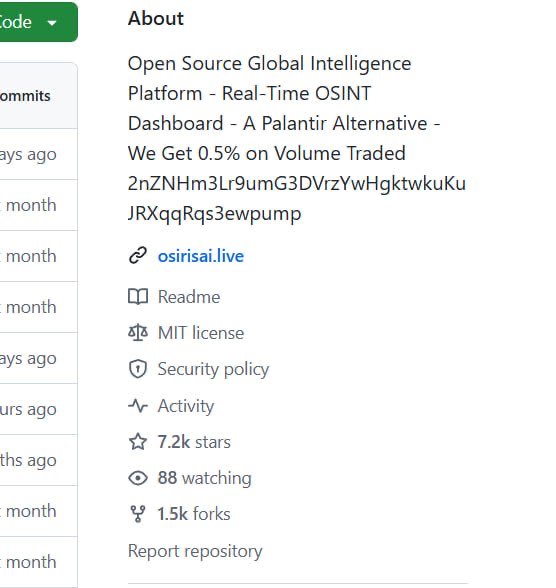Open the Security policy link
This screenshot has width=556, height=588.
coord(213,369)
